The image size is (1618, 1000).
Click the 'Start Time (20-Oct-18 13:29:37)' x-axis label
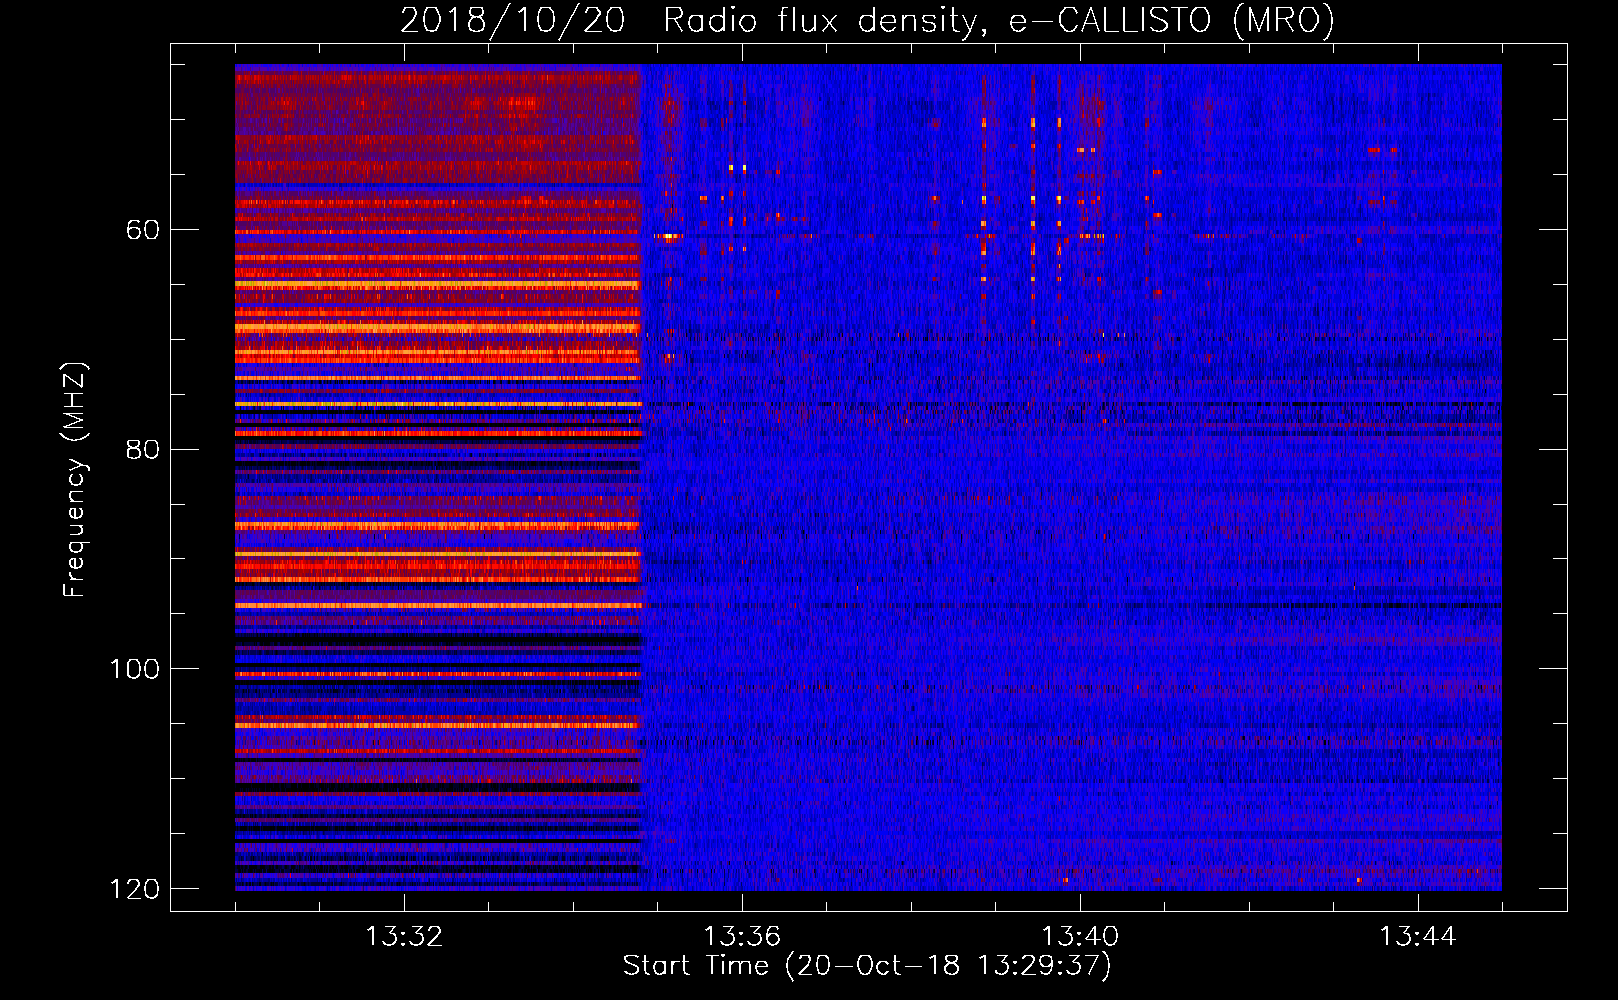(x=867, y=966)
